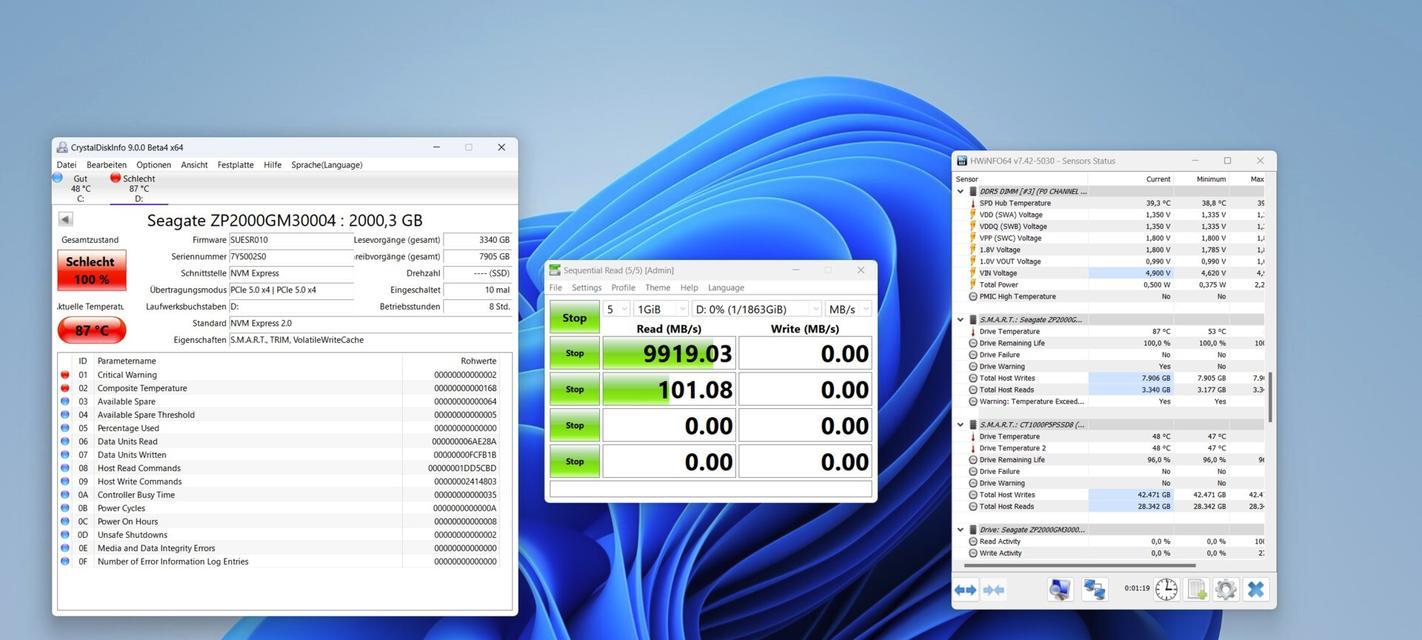Open the Festplatte menu
Viewport: 1422px width, 640px height.
coord(236,165)
